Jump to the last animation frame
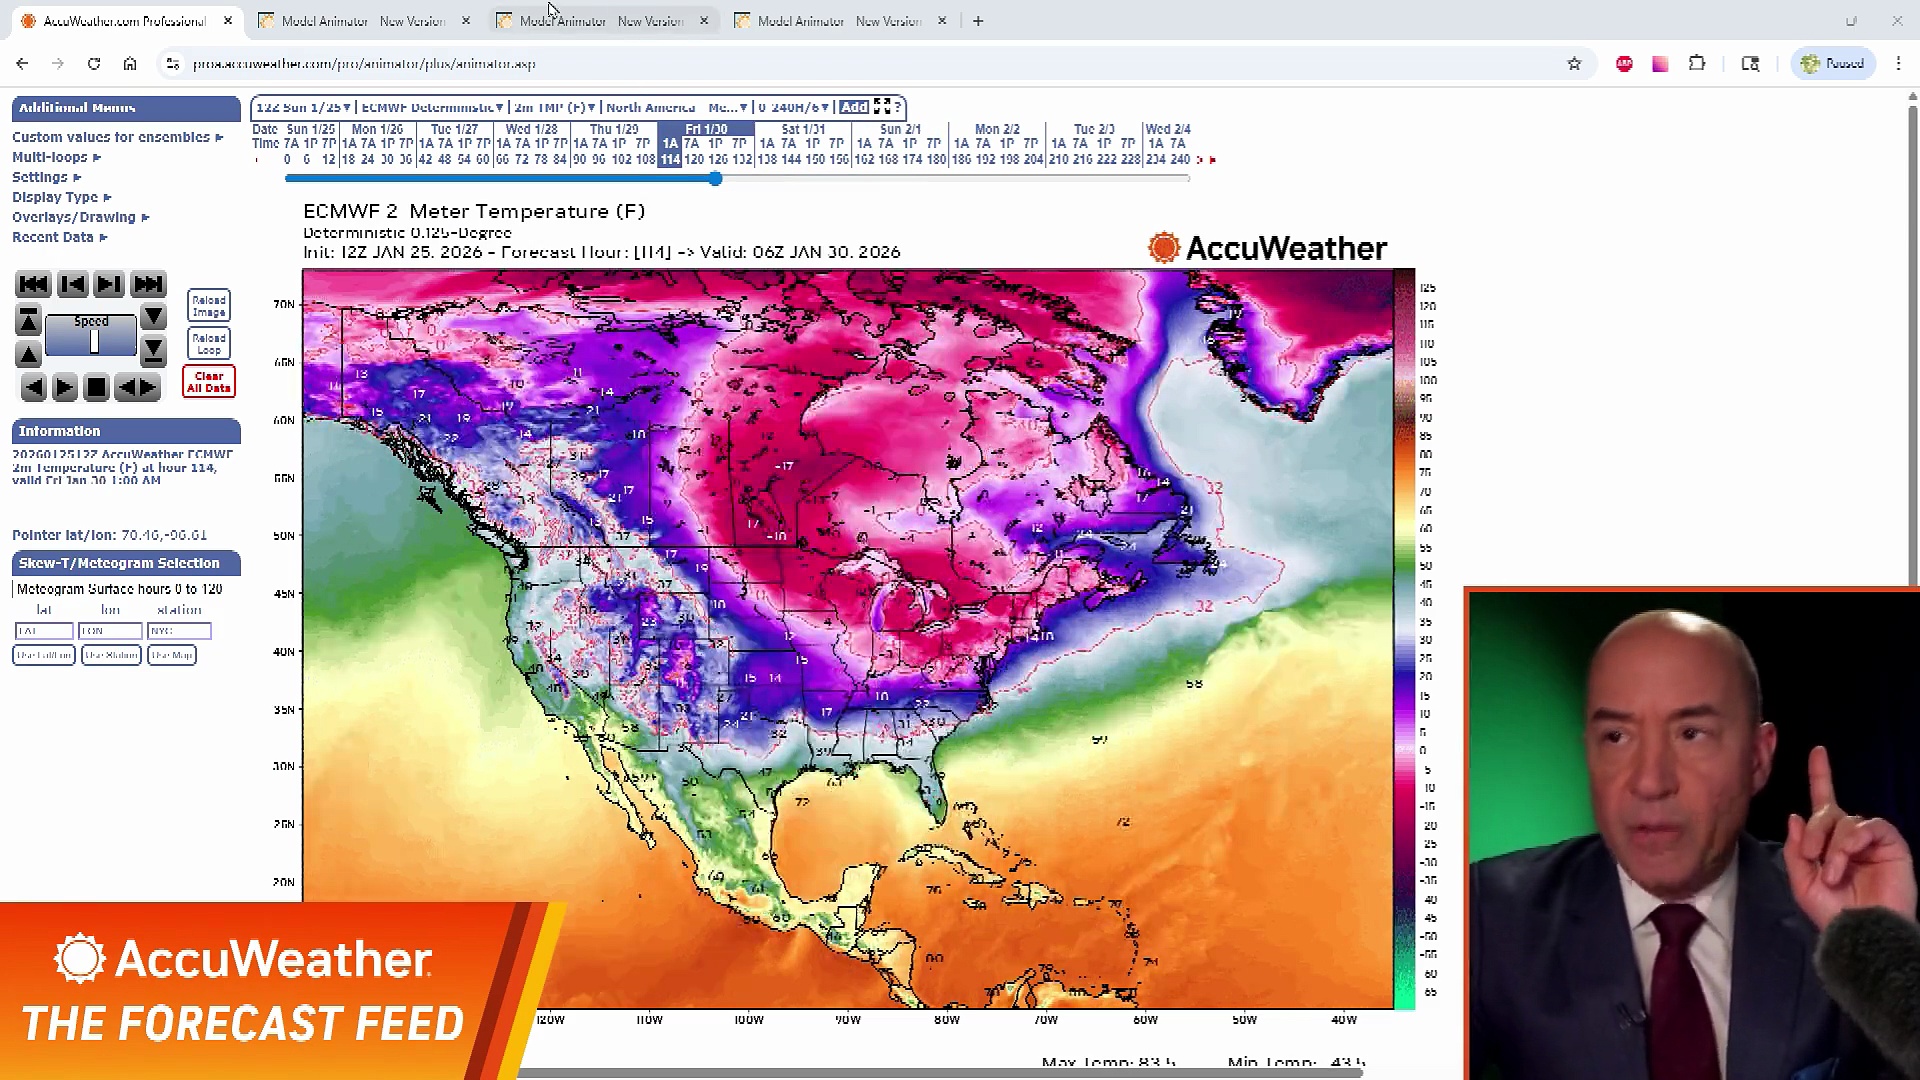This screenshot has height=1080, width=1920. 148,284
